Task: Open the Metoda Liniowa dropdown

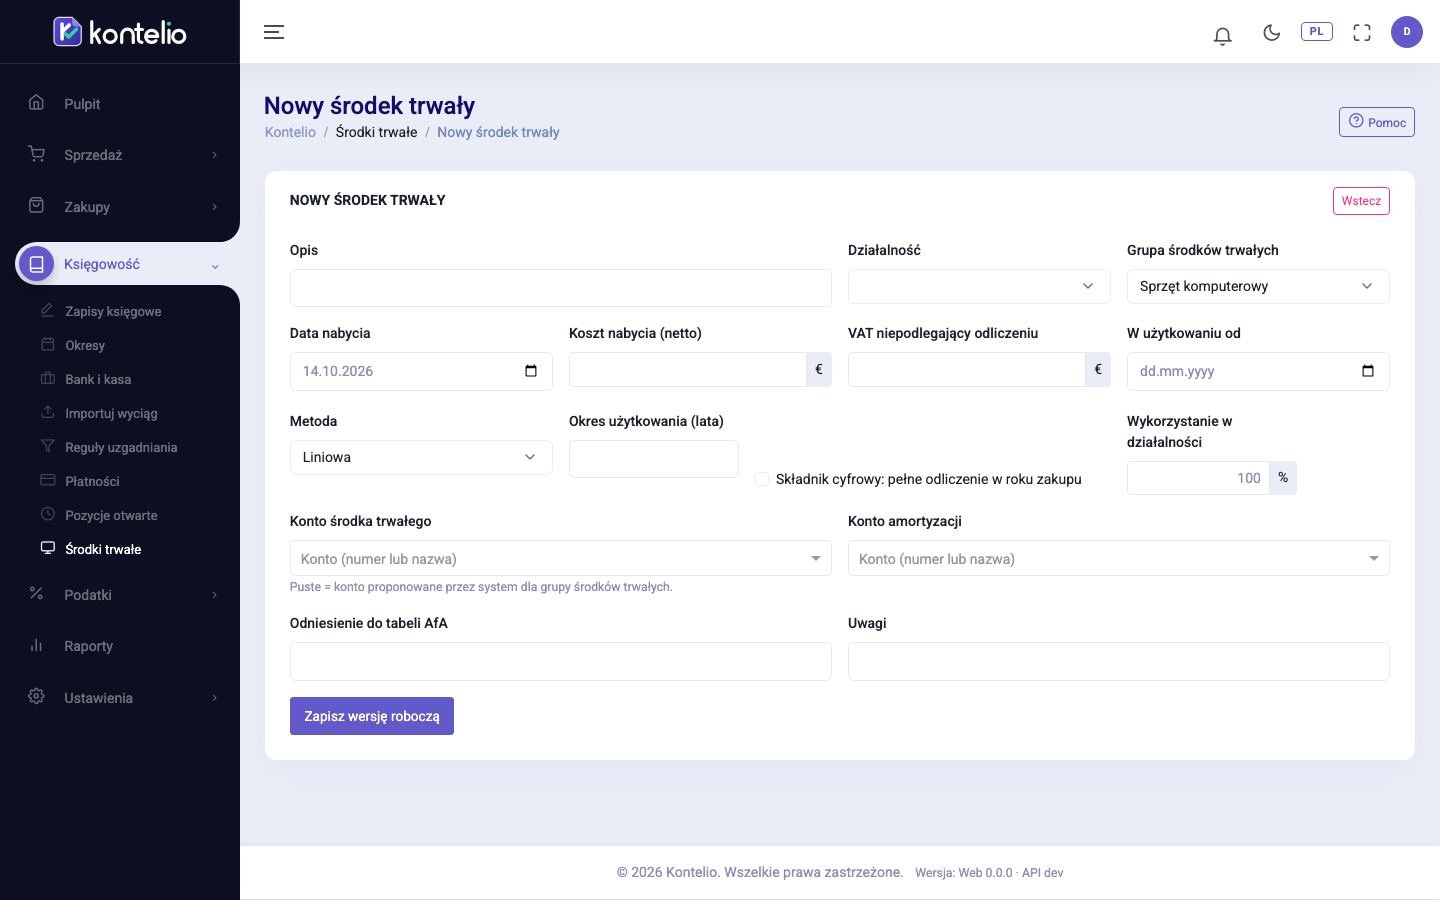Action: click(x=421, y=457)
